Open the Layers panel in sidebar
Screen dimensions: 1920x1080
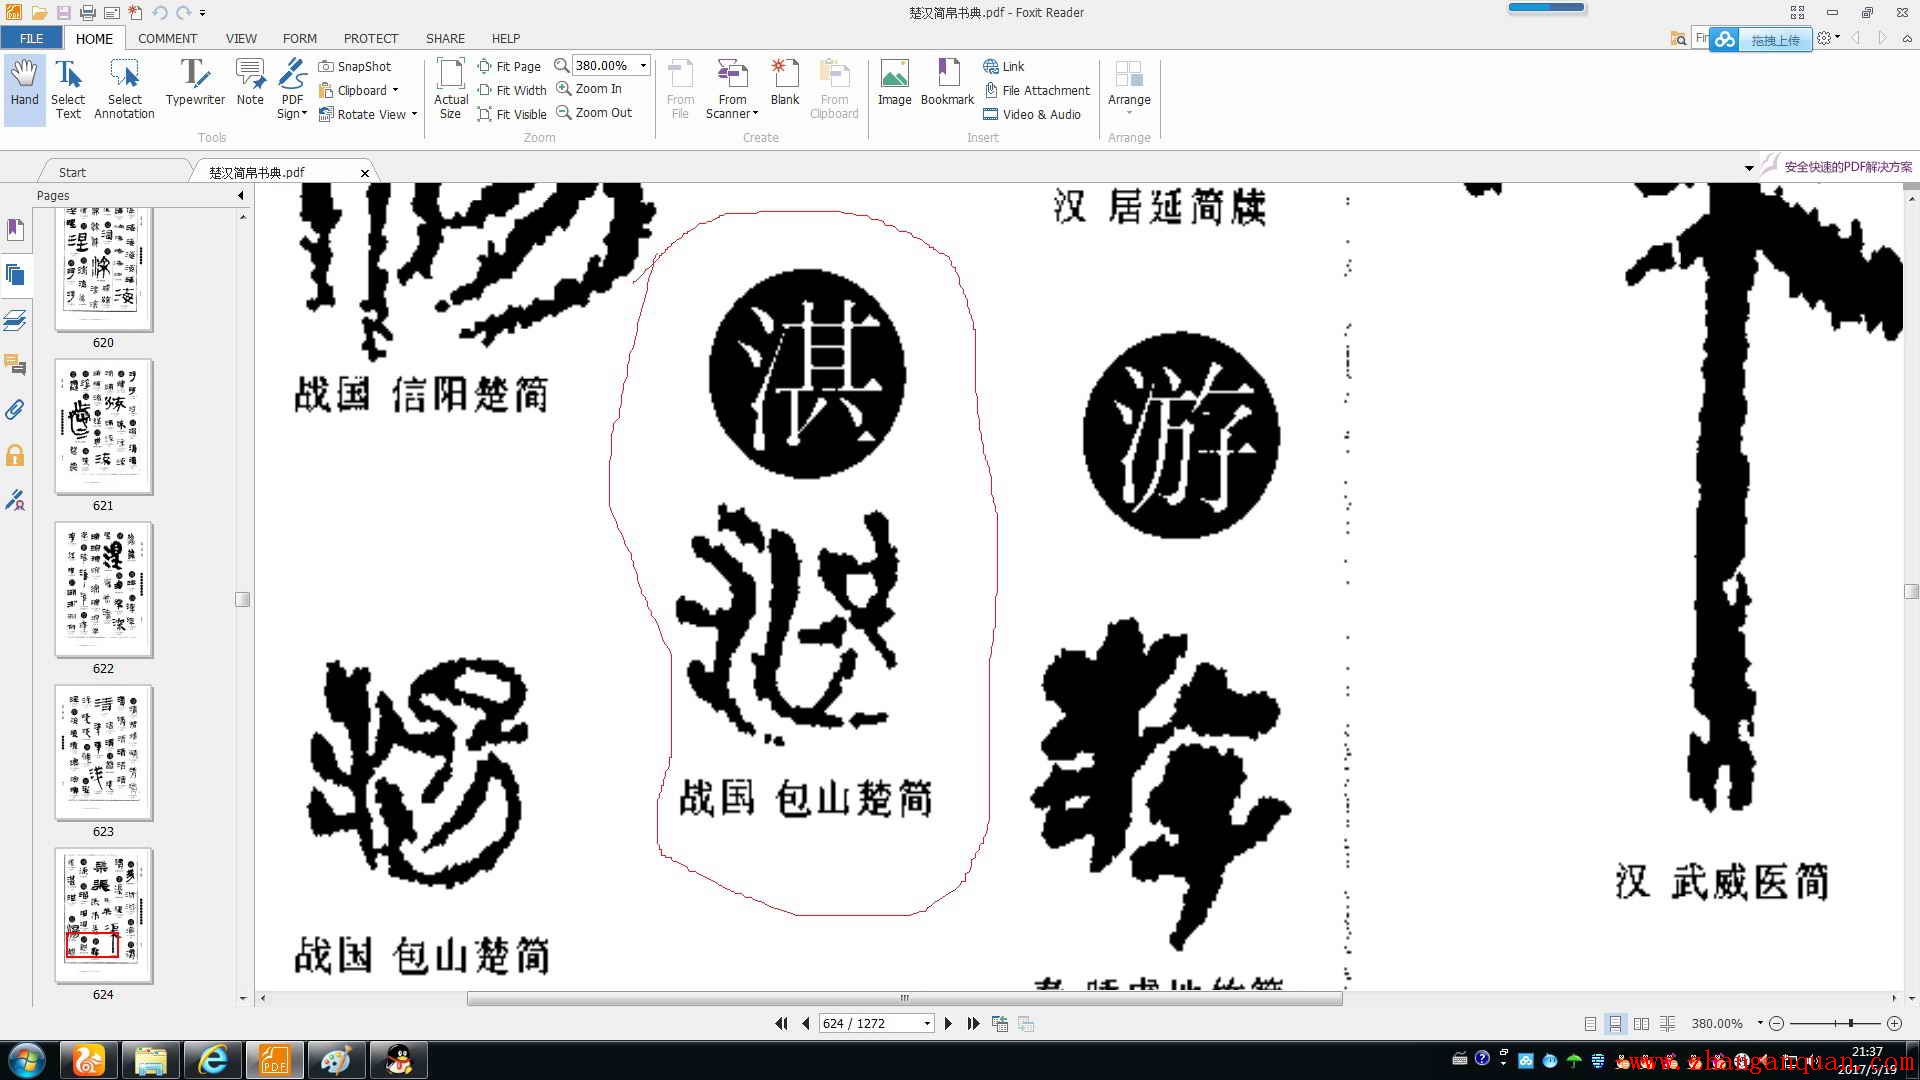(x=15, y=320)
